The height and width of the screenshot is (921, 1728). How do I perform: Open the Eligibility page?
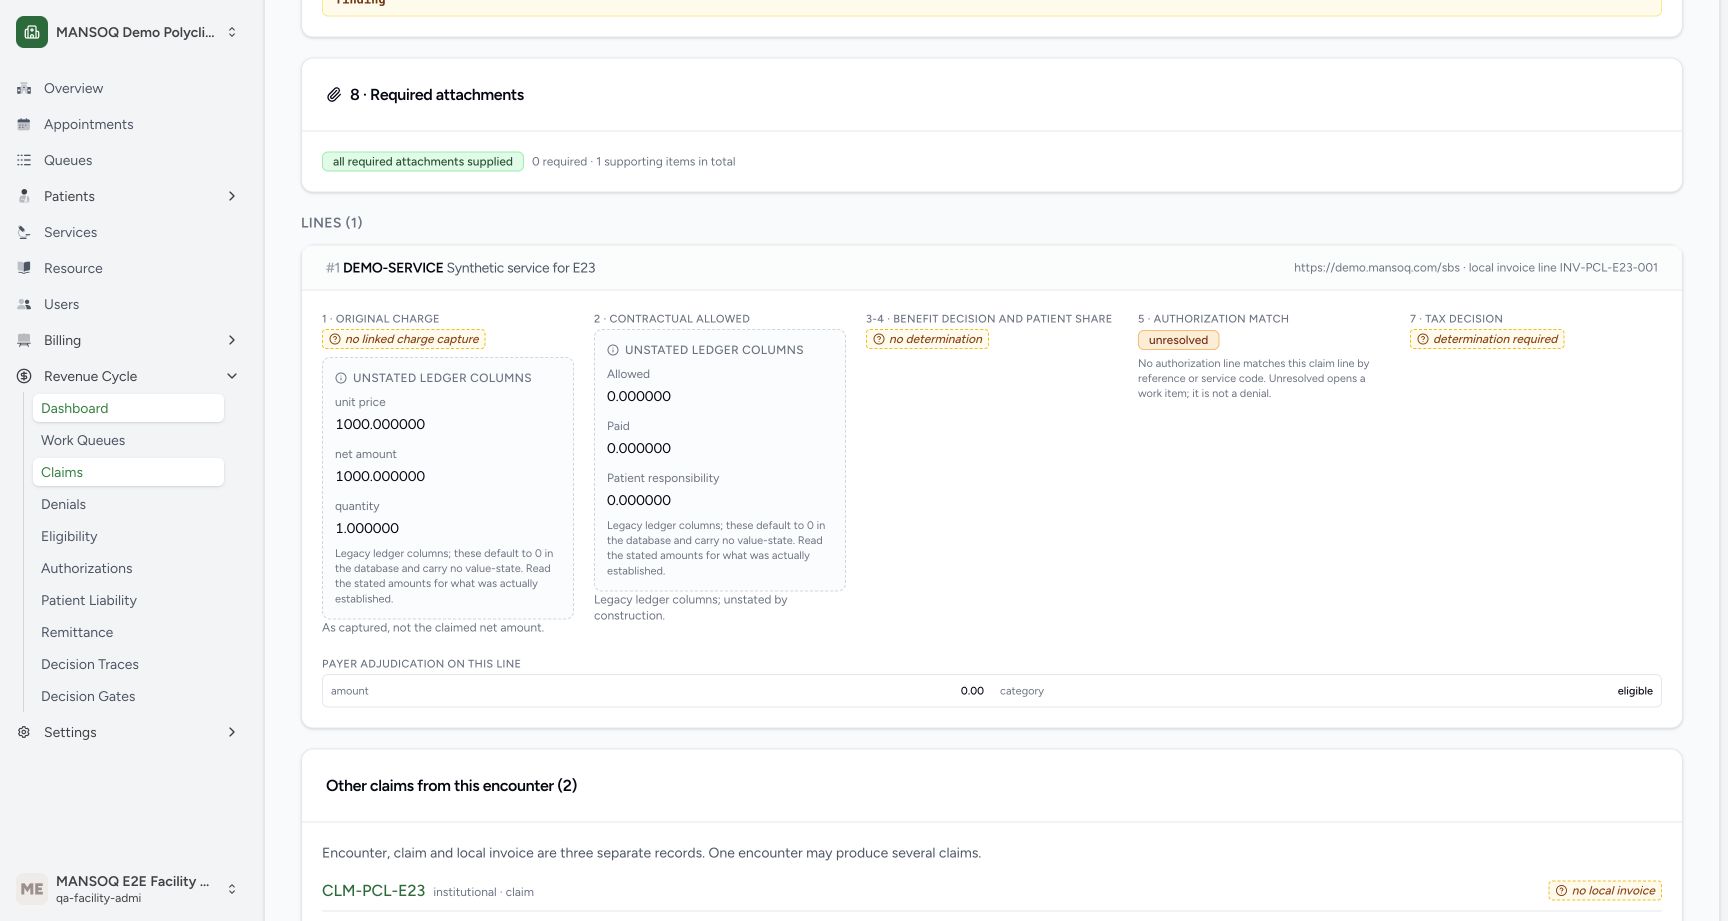tap(128, 536)
